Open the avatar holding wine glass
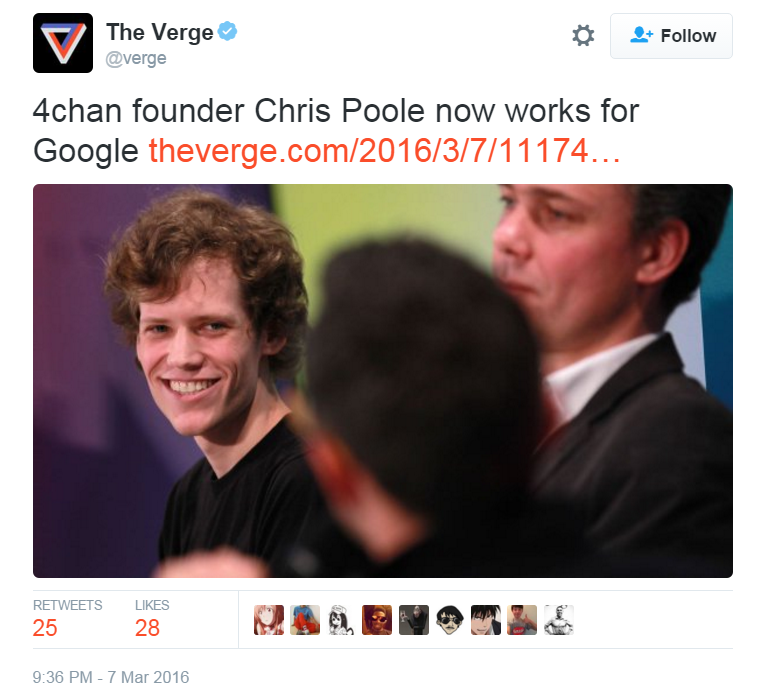Screen dimensions: 767x691 tap(414, 620)
